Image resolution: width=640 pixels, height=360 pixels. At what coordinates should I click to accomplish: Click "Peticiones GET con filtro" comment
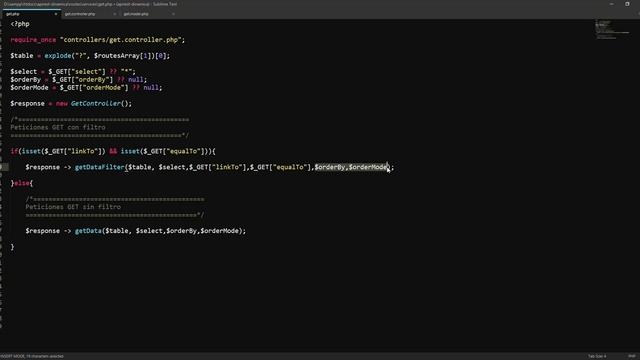(x=58, y=127)
